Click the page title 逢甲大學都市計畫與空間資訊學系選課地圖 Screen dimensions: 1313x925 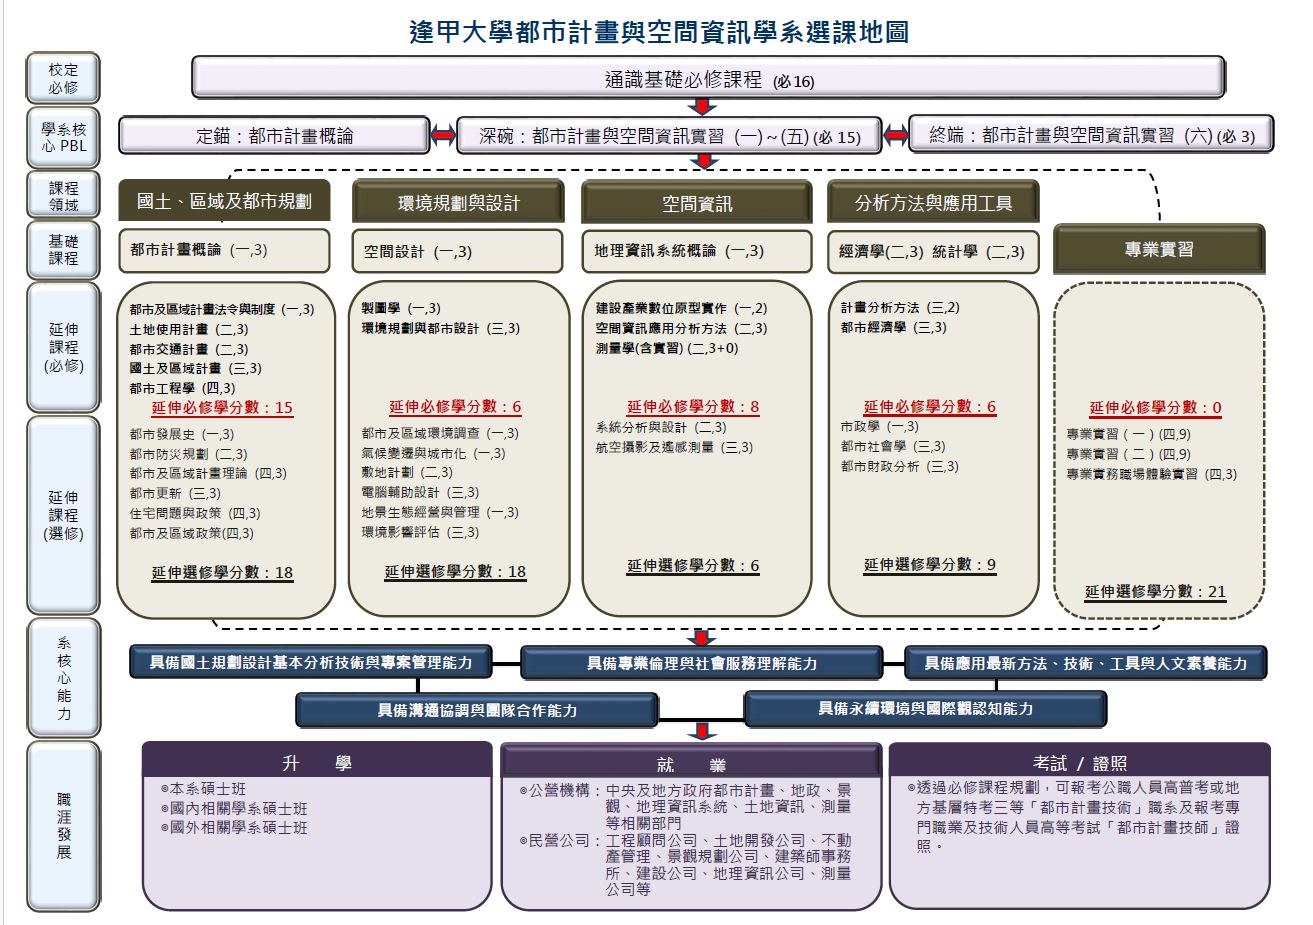659,31
